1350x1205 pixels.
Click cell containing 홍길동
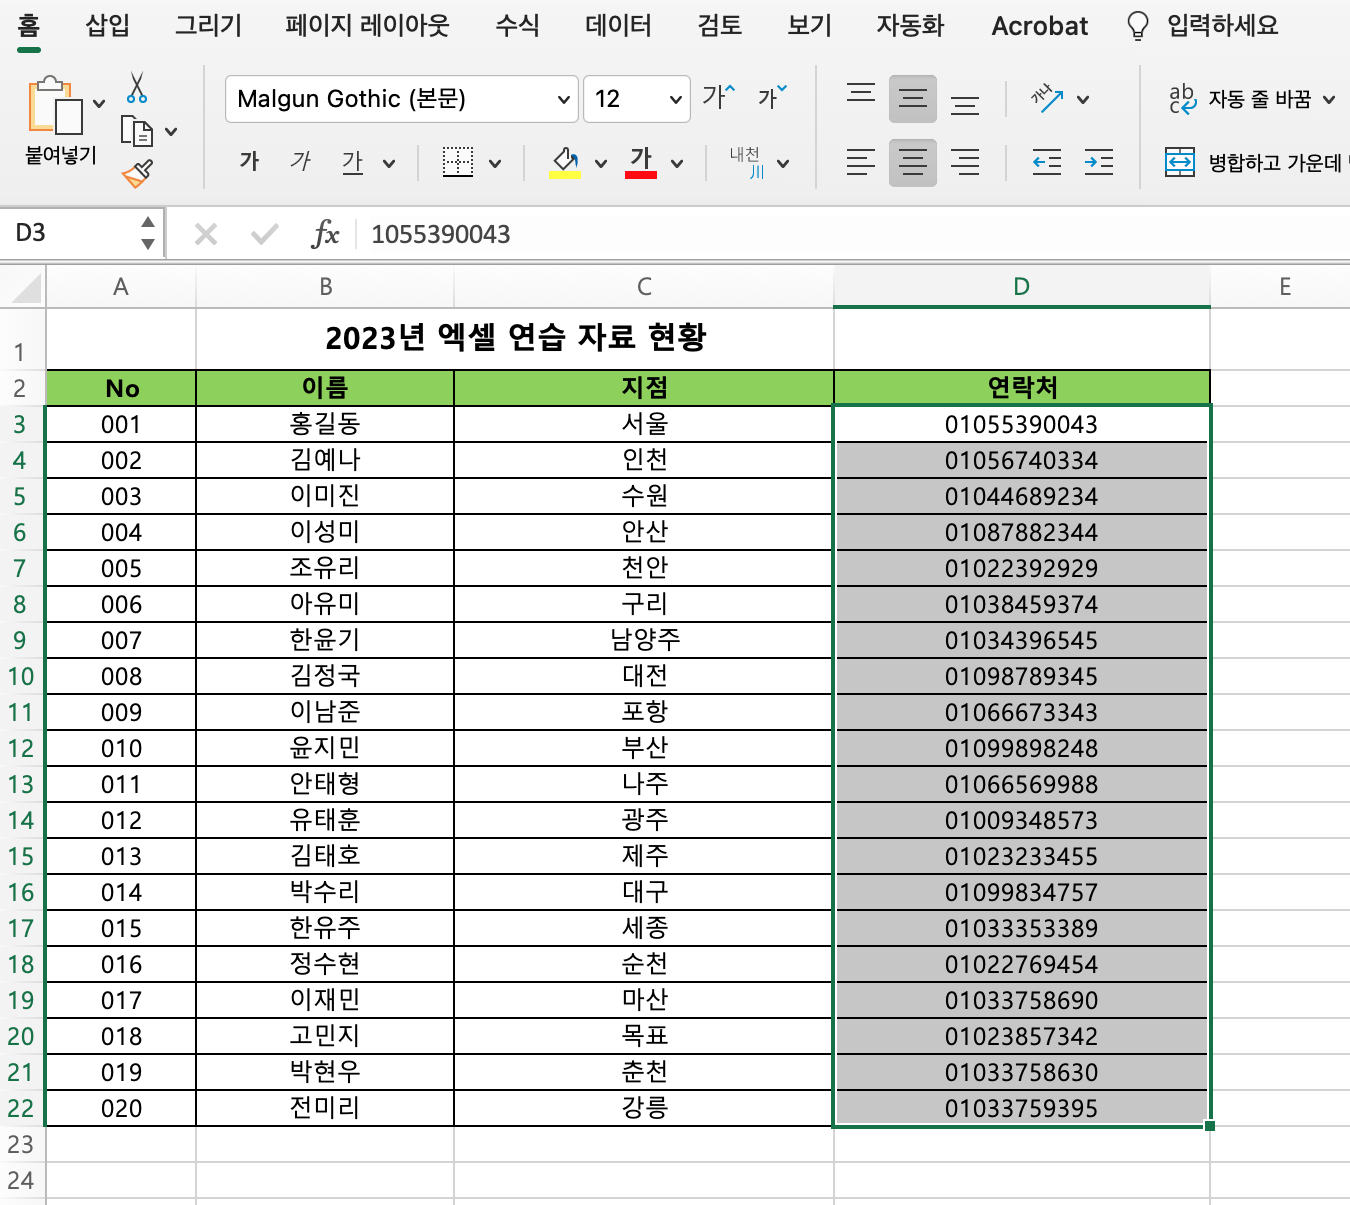[x=325, y=424]
